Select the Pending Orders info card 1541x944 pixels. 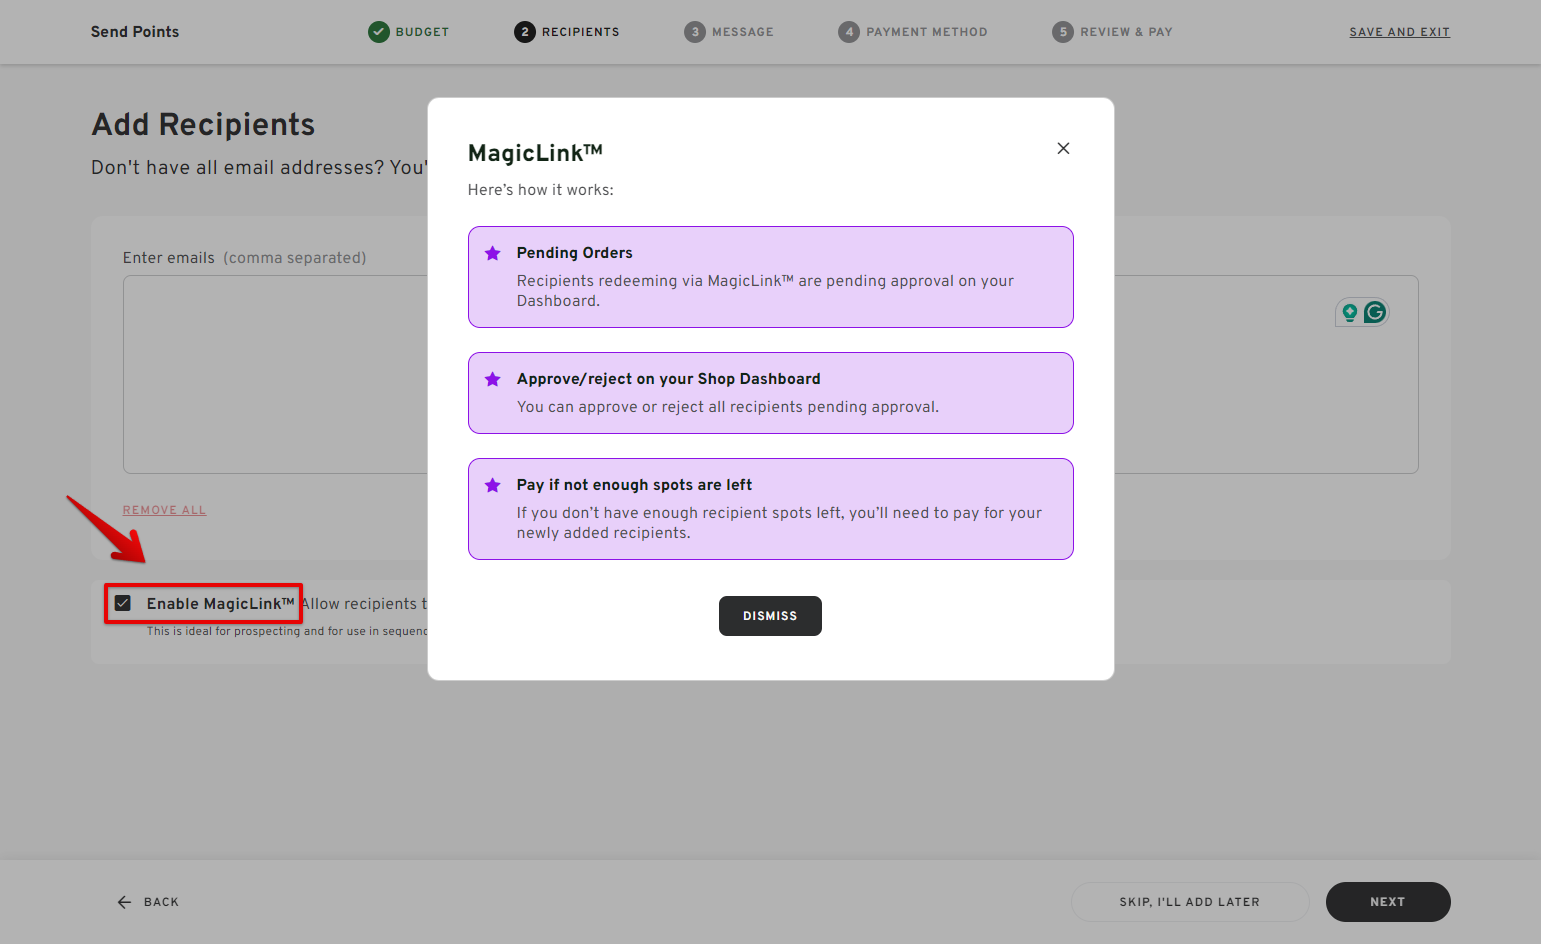coord(770,277)
